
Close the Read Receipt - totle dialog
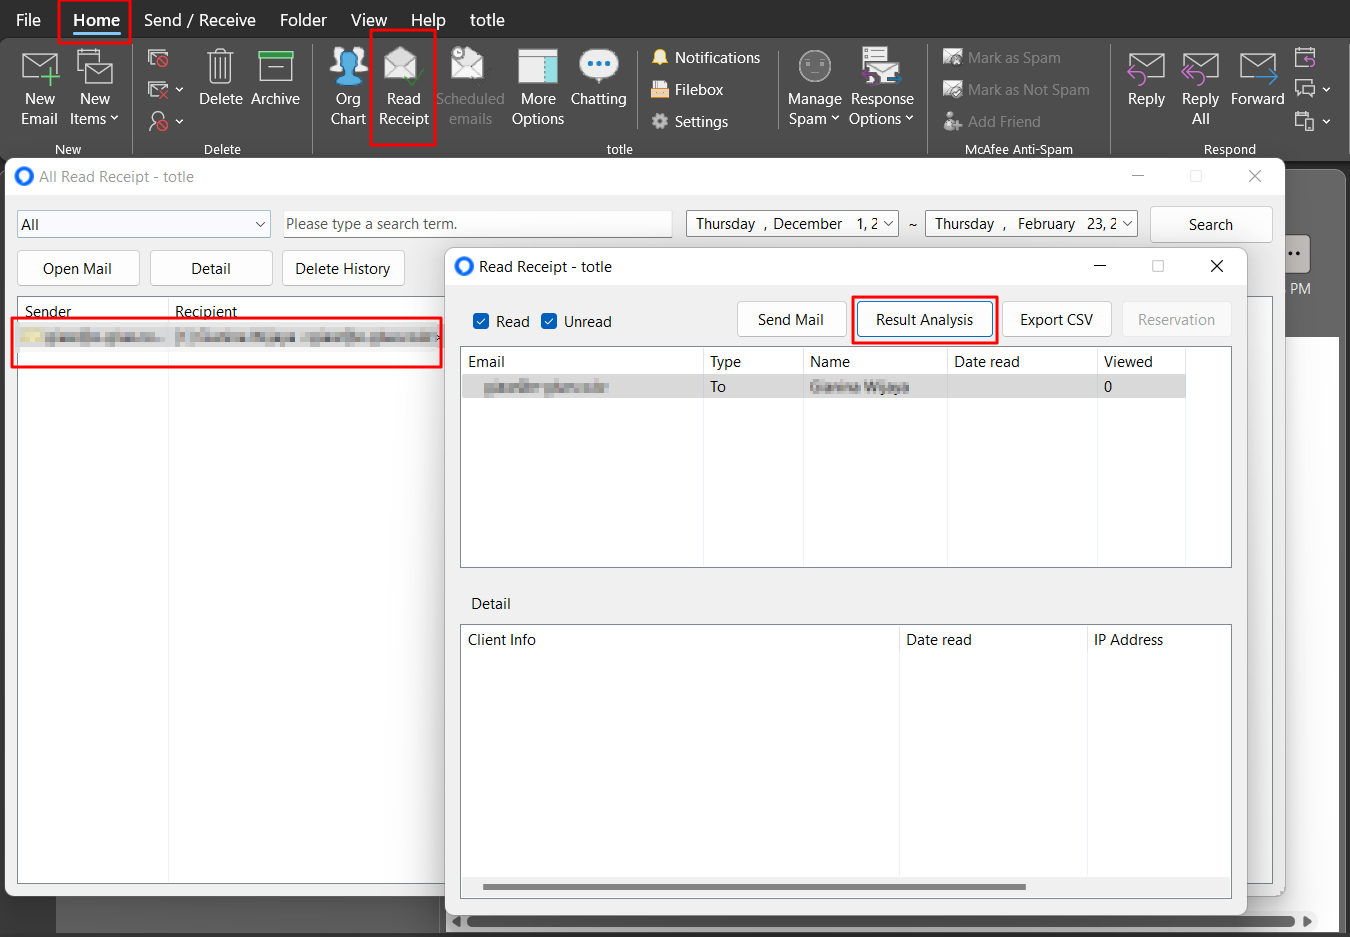tap(1216, 266)
